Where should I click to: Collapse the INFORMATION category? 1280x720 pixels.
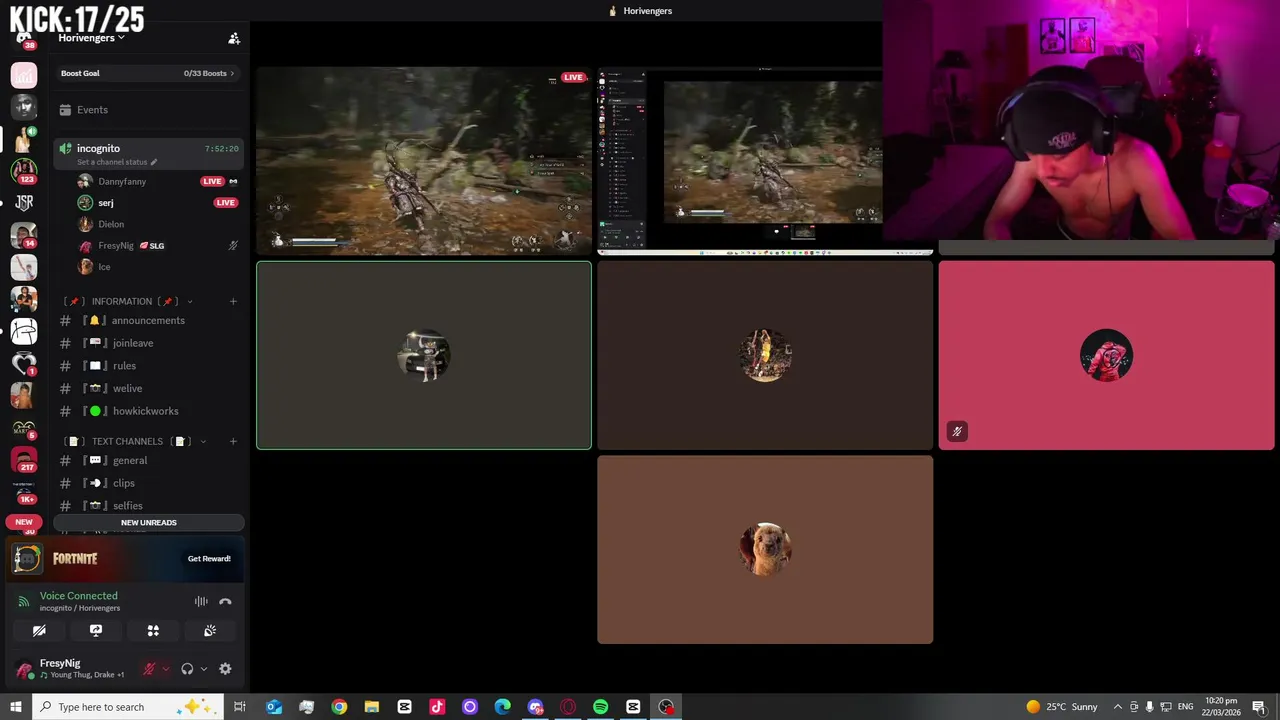pos(127,301)
